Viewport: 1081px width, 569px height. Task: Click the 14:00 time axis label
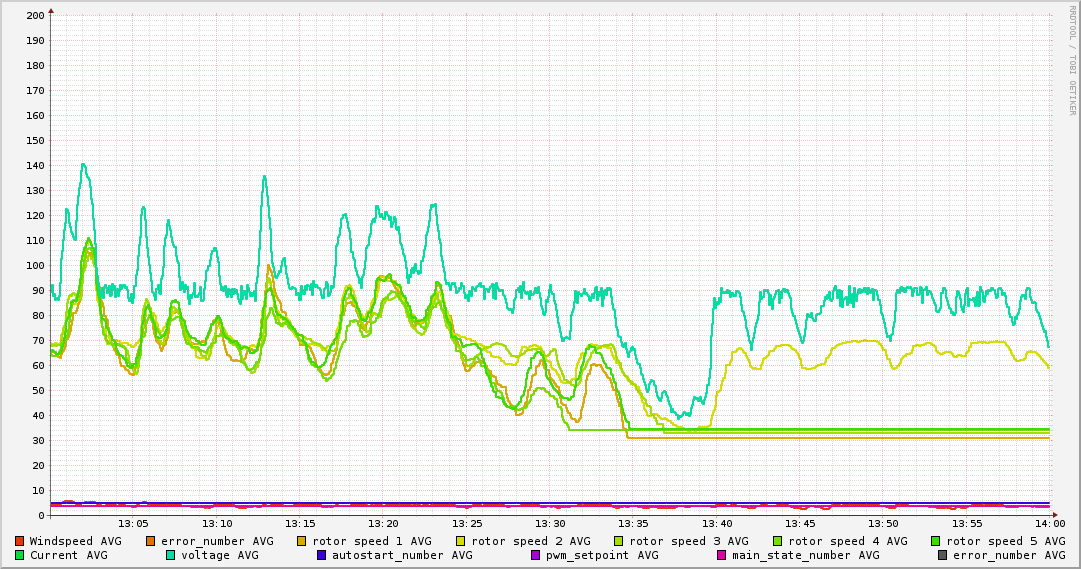coord(1050,525)
